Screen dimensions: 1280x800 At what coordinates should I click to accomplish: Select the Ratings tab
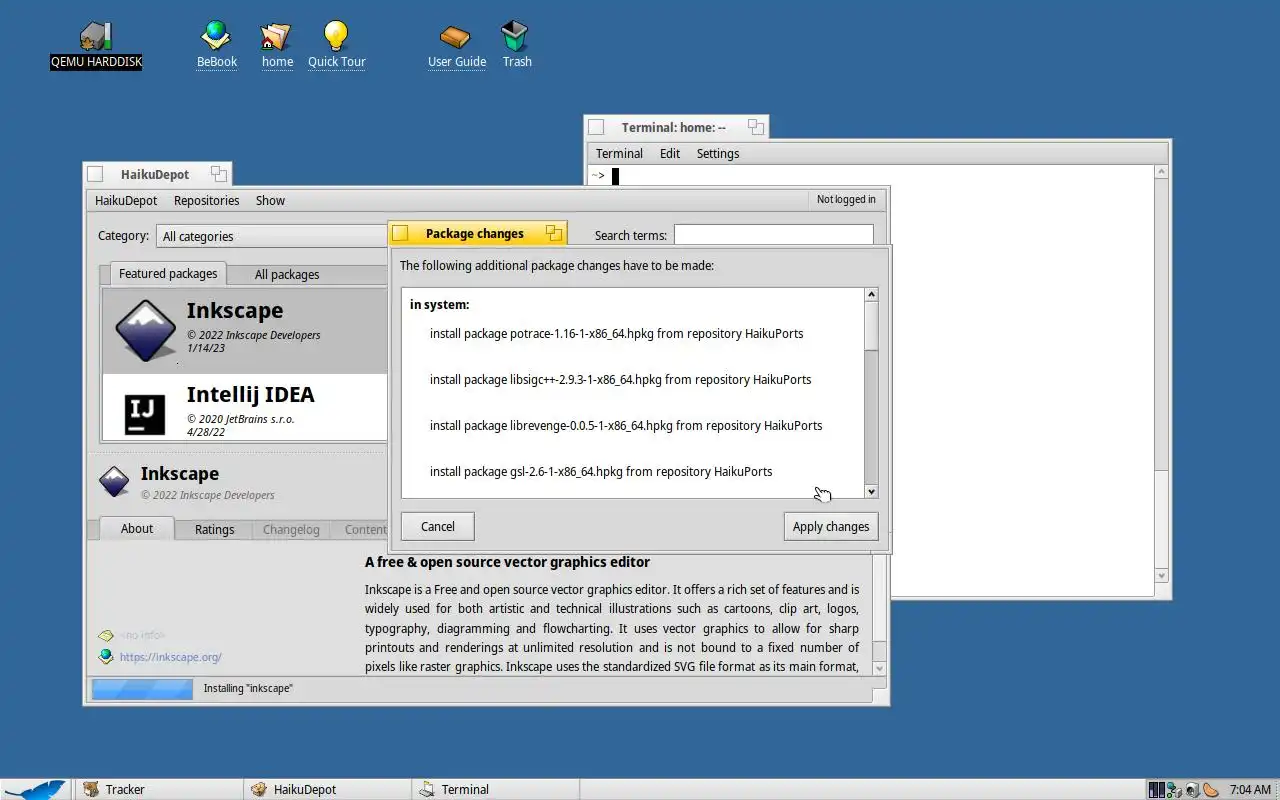click(x=214, y=529)
